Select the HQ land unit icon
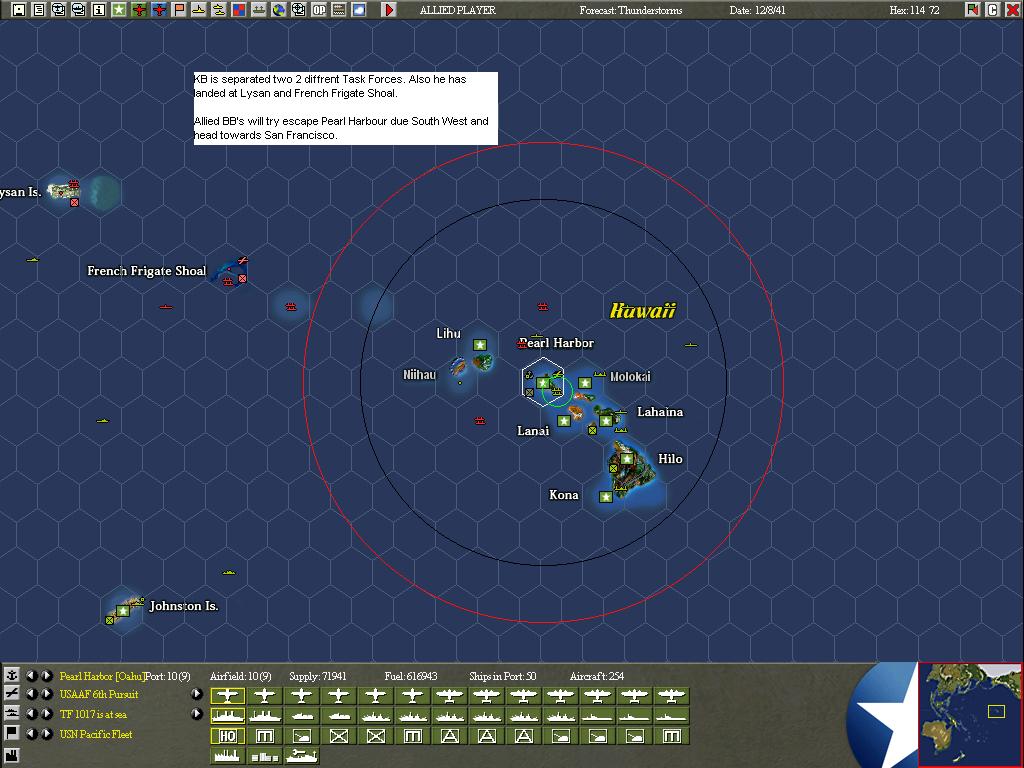 pos(227,736)
